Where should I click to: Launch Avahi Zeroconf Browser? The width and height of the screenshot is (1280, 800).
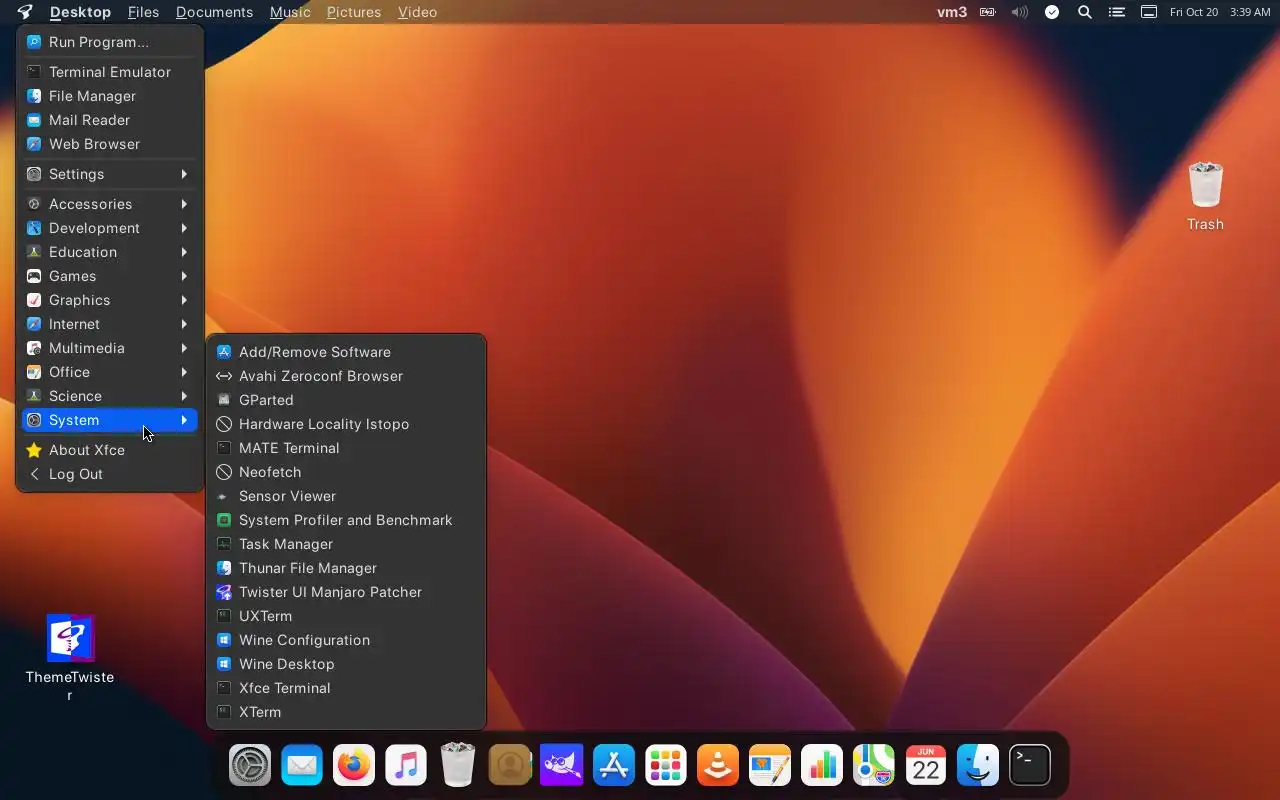(346, 376)
